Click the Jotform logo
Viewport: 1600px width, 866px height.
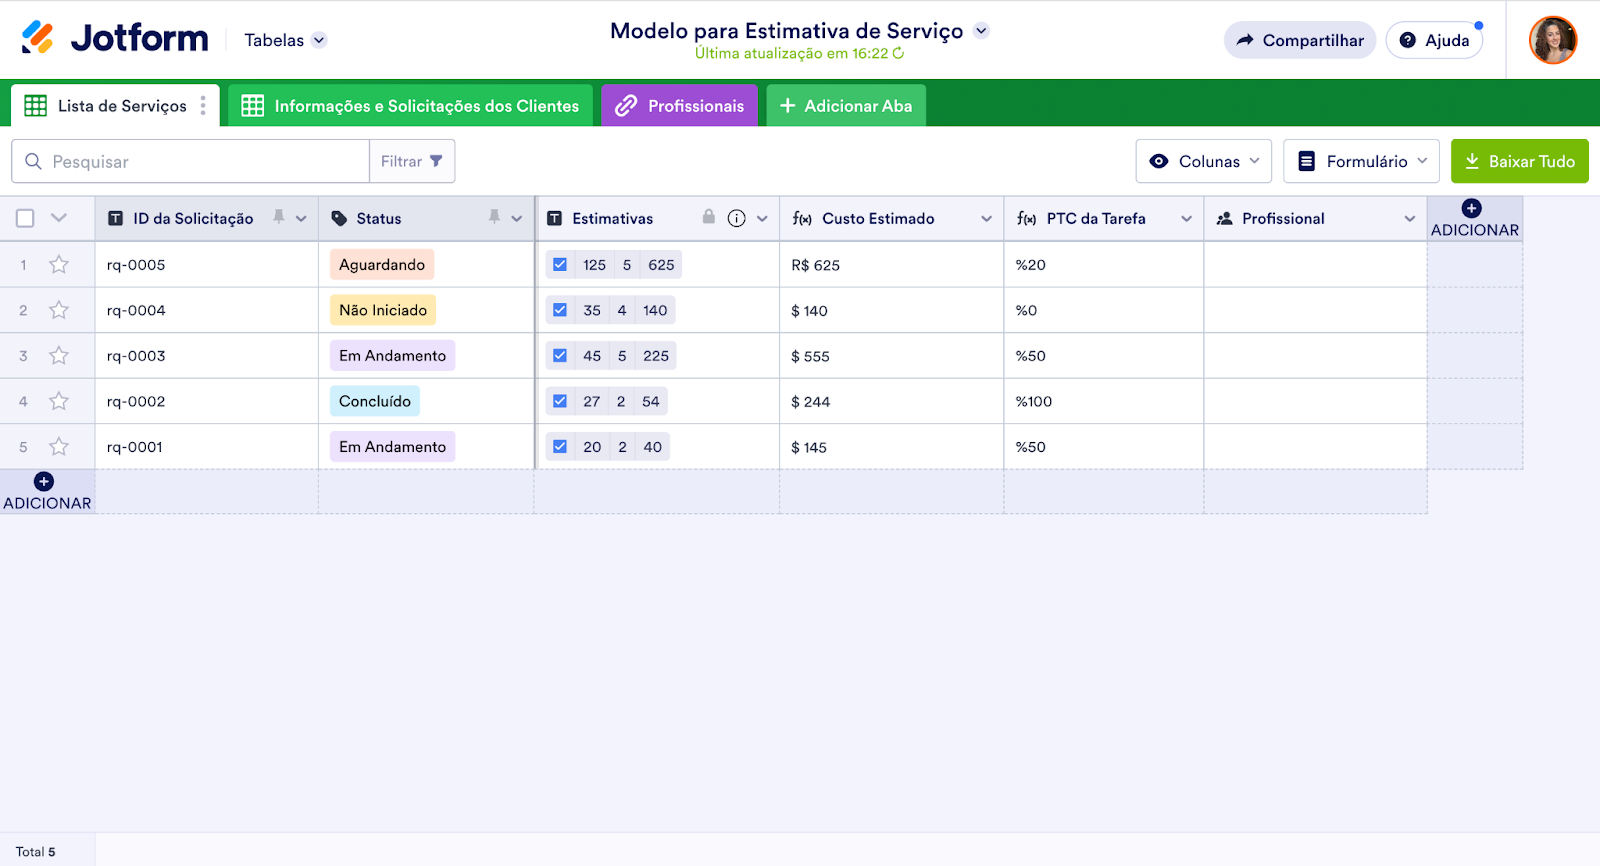[115, 38]
